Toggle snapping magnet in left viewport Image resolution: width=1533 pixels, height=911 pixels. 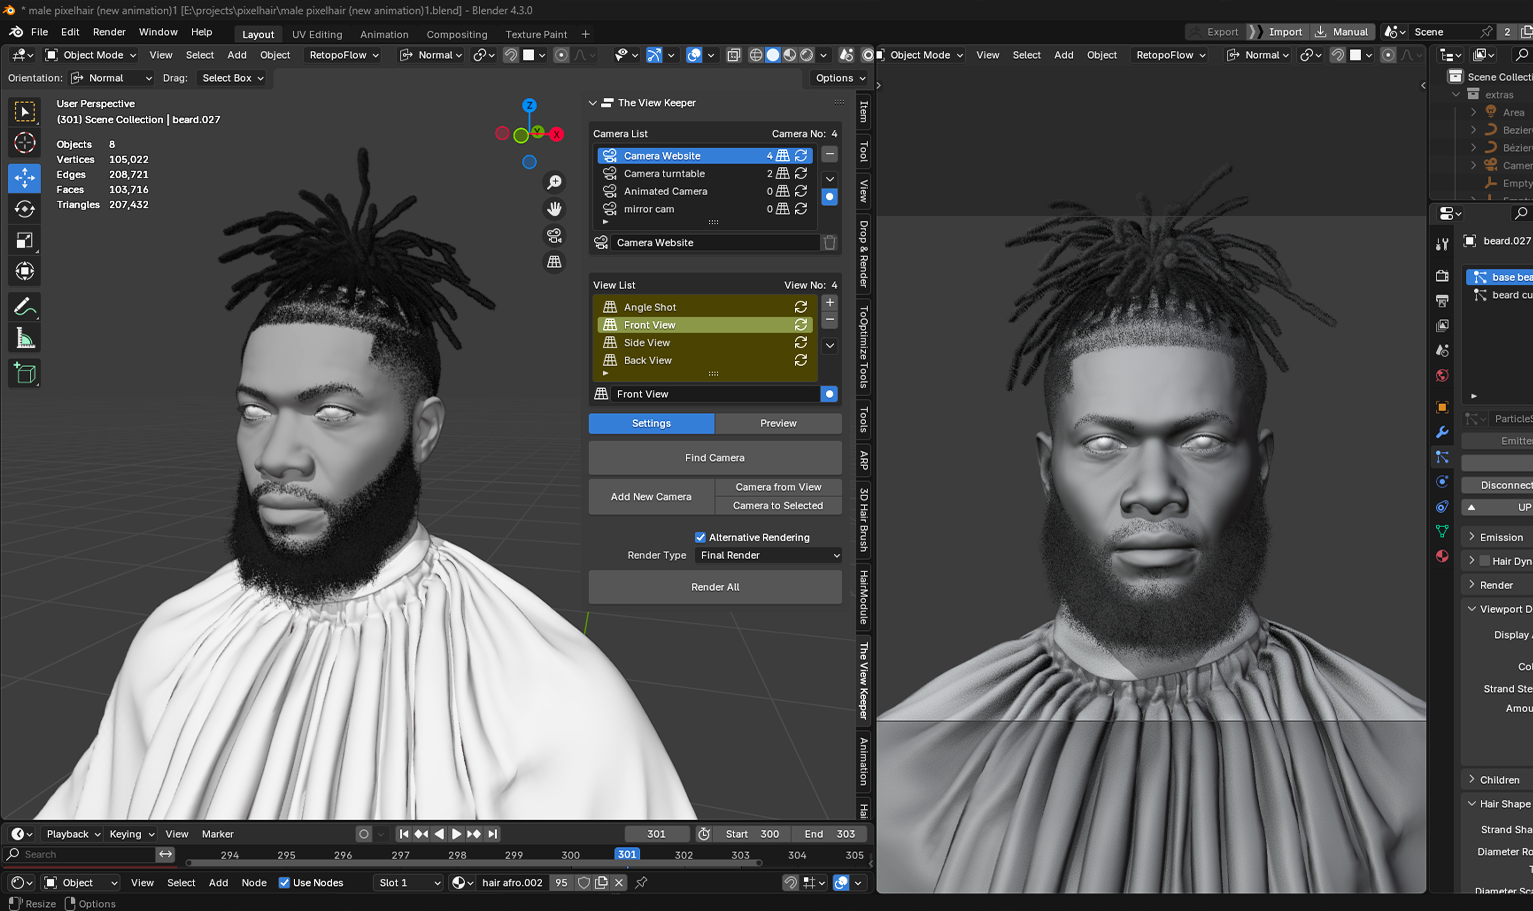(510, 55)
